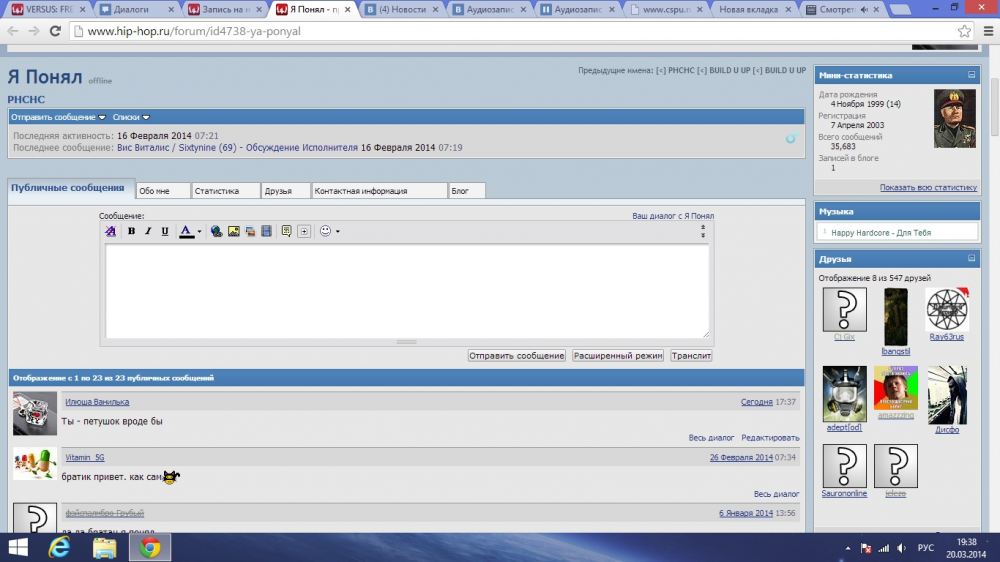Click Показать всю статистику link
Image resolution: width=1000 pixels, height=562 pixels.
(928, 188)
